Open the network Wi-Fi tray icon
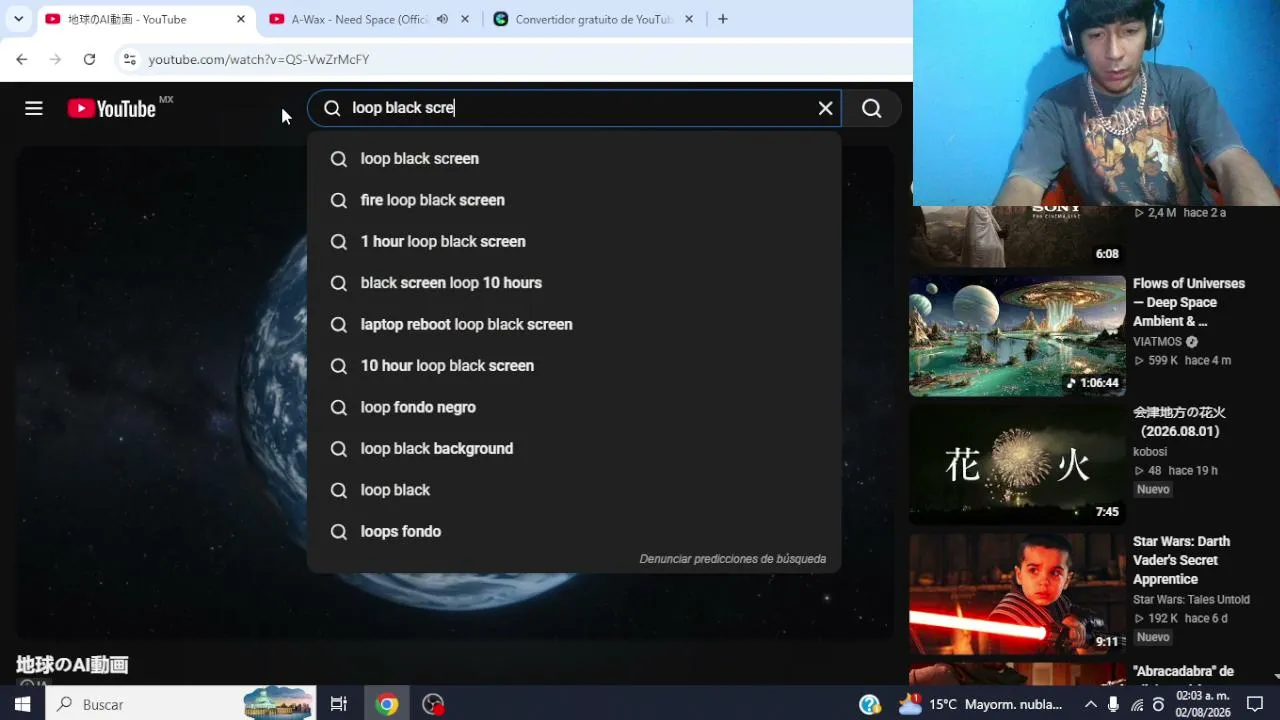 tap(1137, 704)
